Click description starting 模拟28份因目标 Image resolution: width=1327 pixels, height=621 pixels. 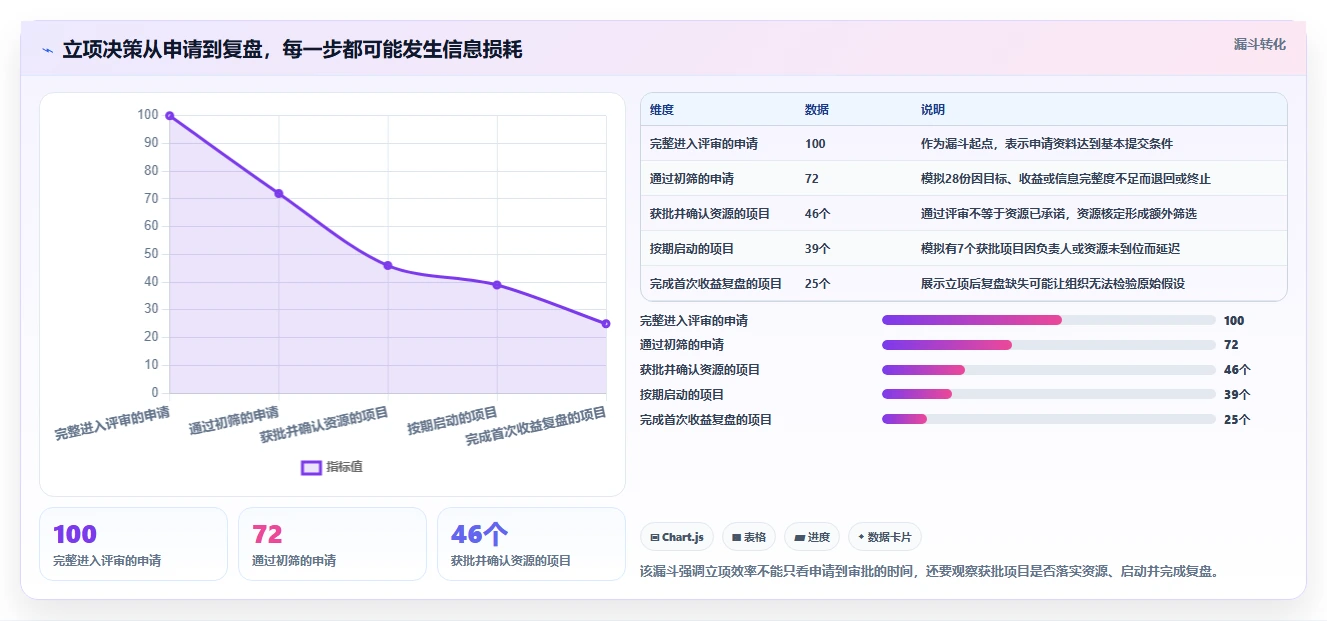(x=1066, y=179)
